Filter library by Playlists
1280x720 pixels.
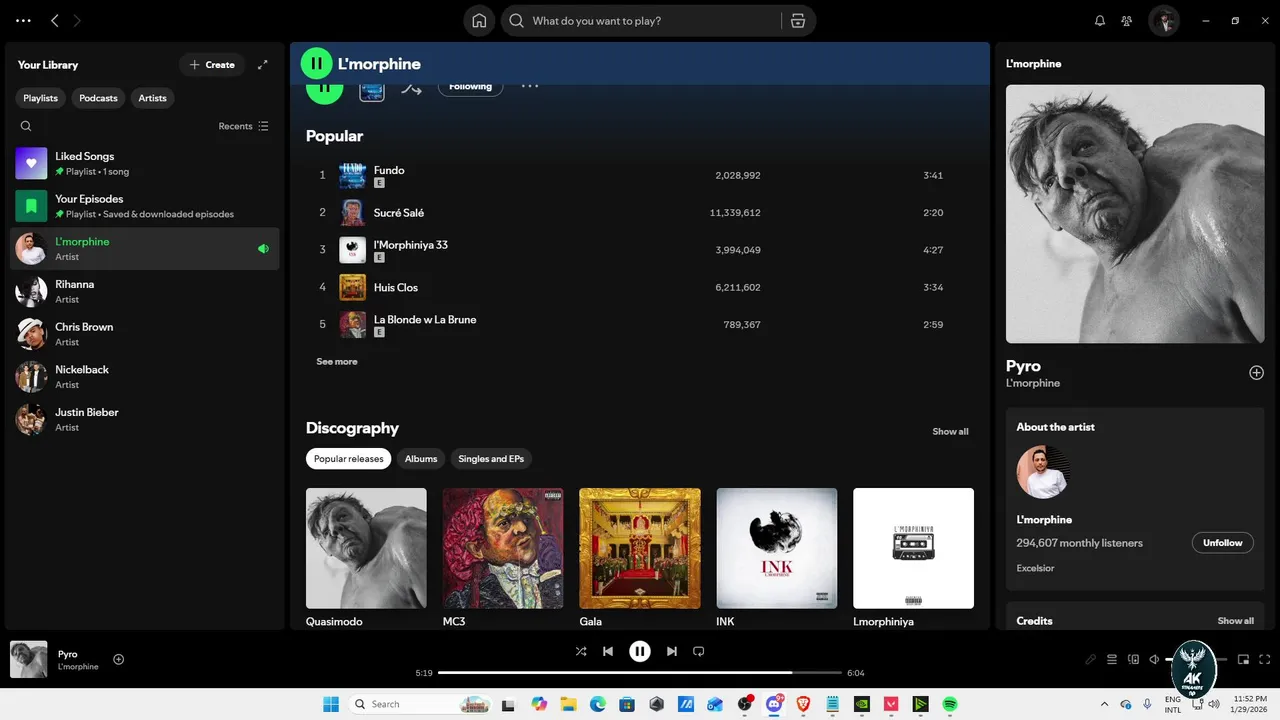coord(41,98)
